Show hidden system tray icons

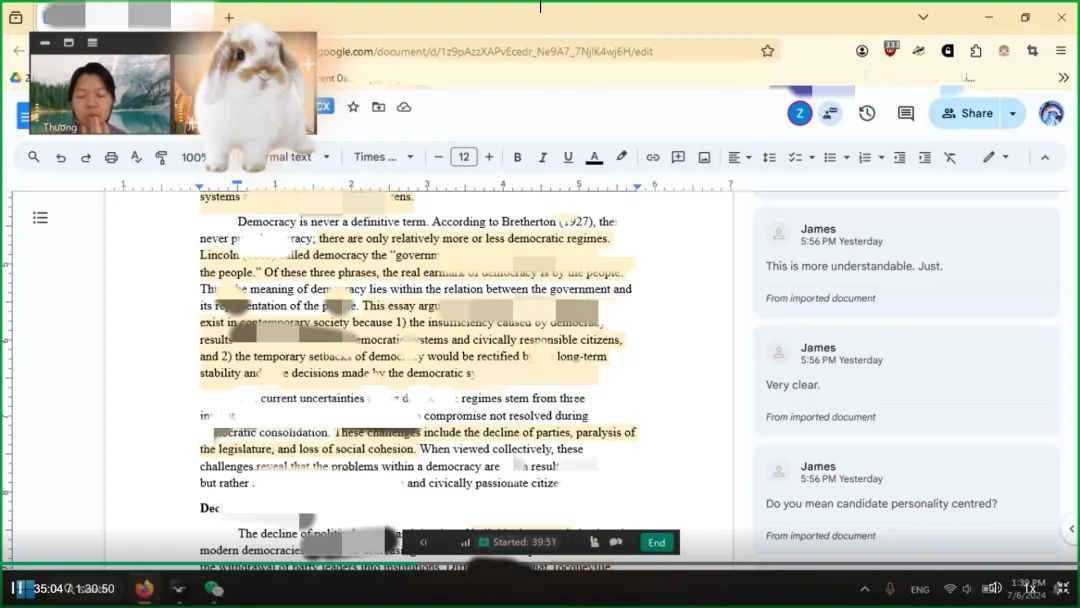point(864,589)
